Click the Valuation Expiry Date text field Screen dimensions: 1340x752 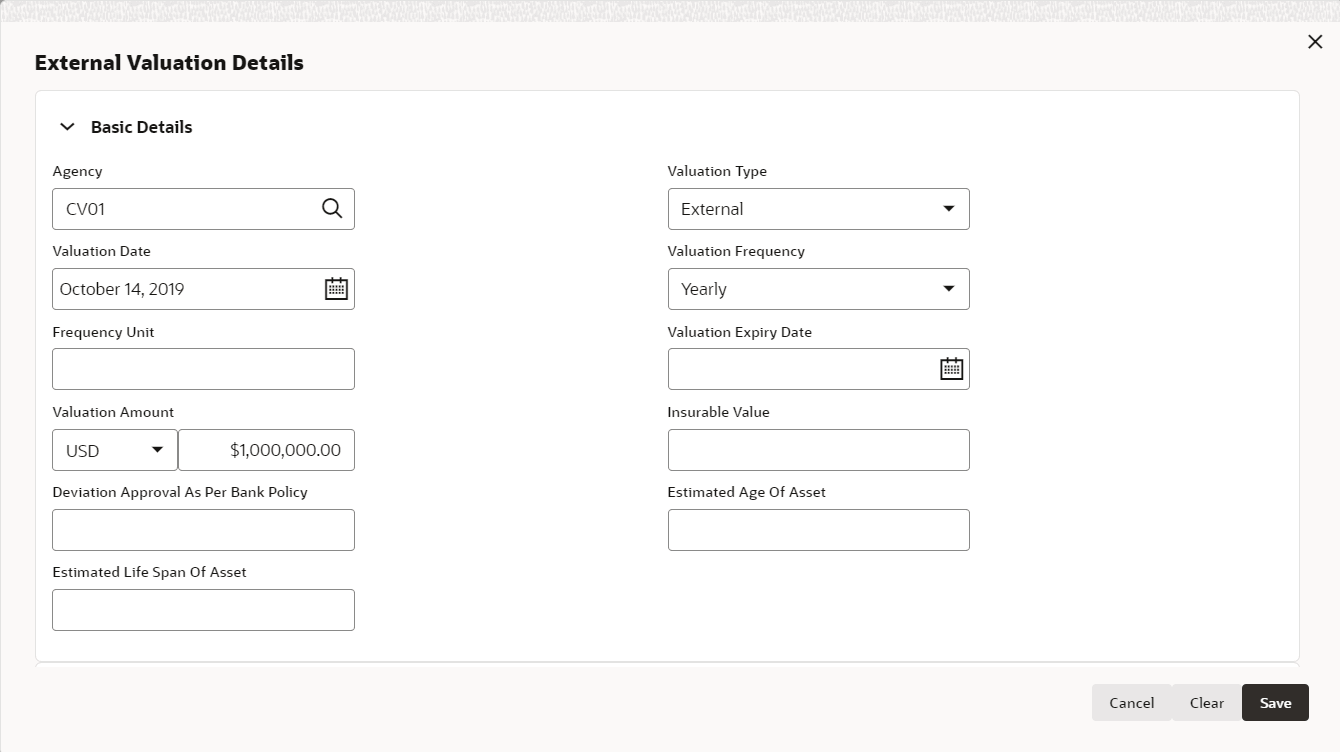tap(800, 369)
